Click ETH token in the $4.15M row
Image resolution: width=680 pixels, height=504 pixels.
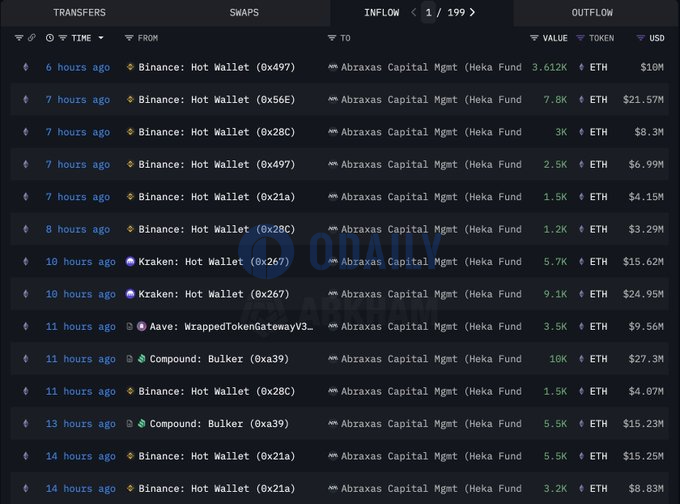[598, 197]
